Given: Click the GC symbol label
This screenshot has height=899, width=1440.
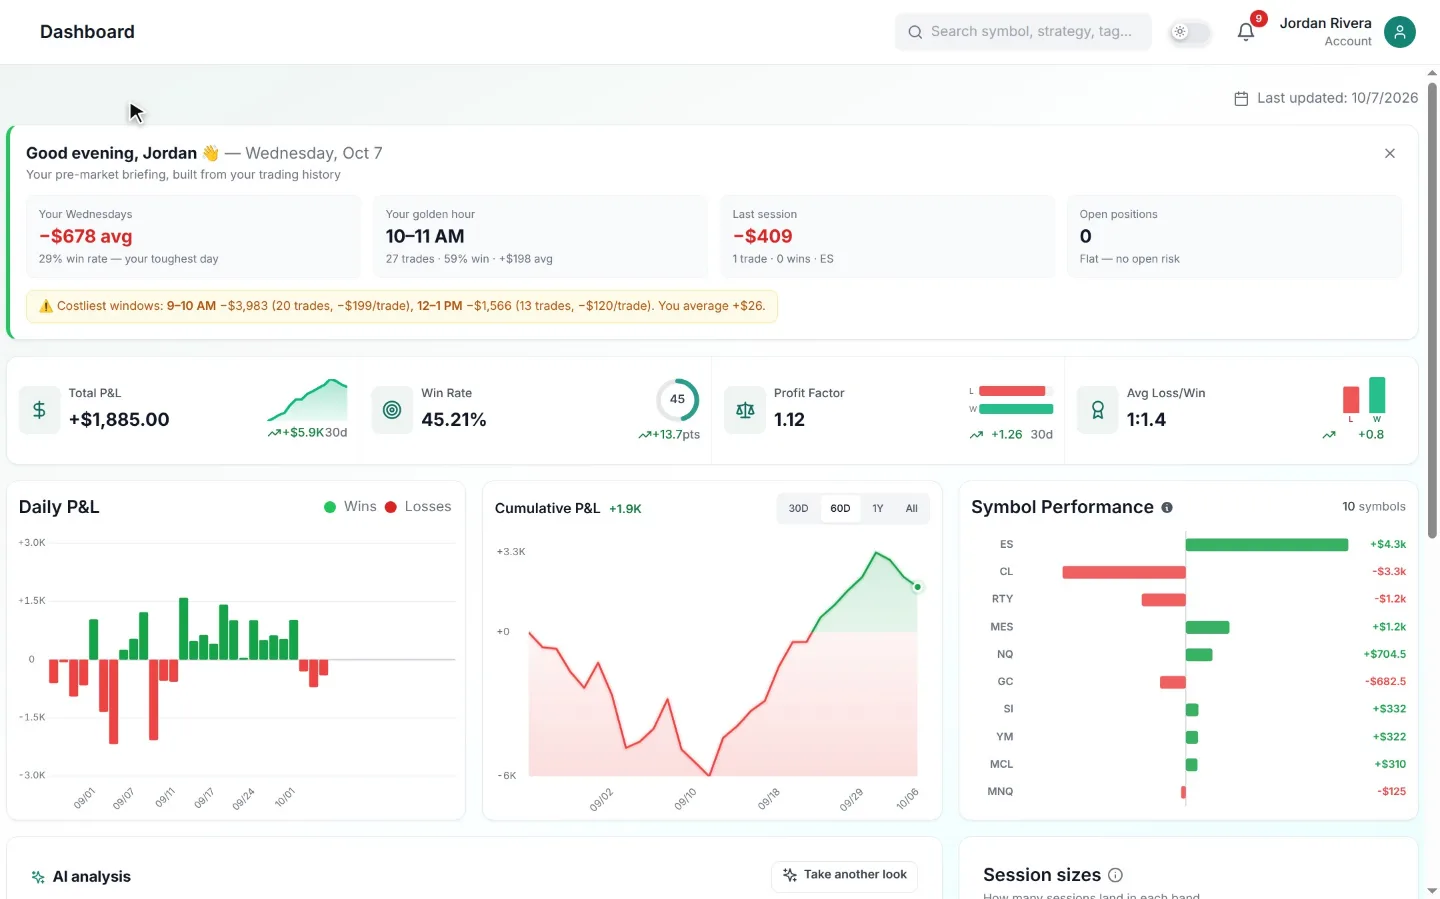Looking at the screenshot, I should click(1005, 681).
